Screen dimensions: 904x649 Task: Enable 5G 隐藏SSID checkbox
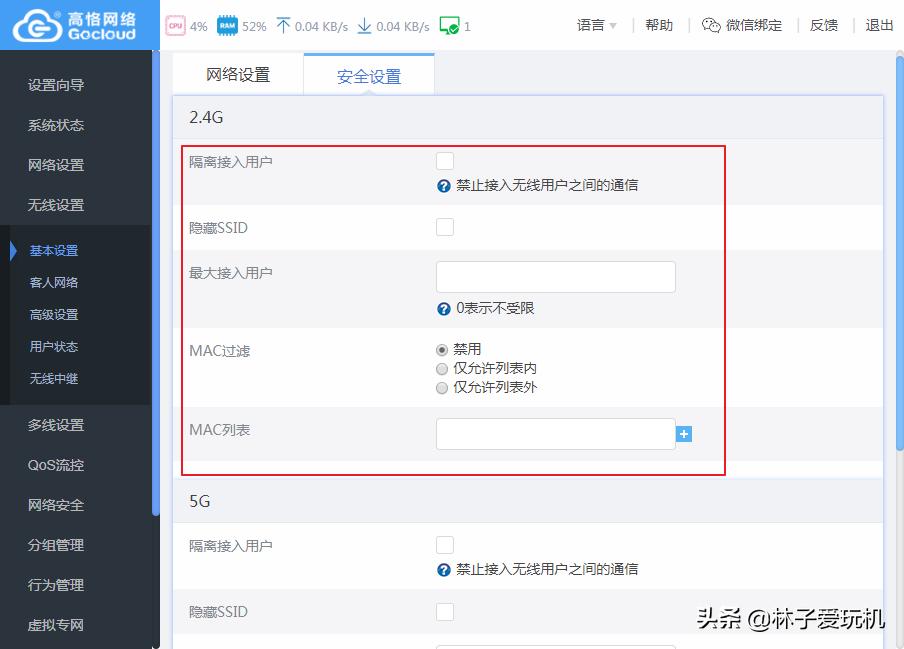click(x=445, y=612)
